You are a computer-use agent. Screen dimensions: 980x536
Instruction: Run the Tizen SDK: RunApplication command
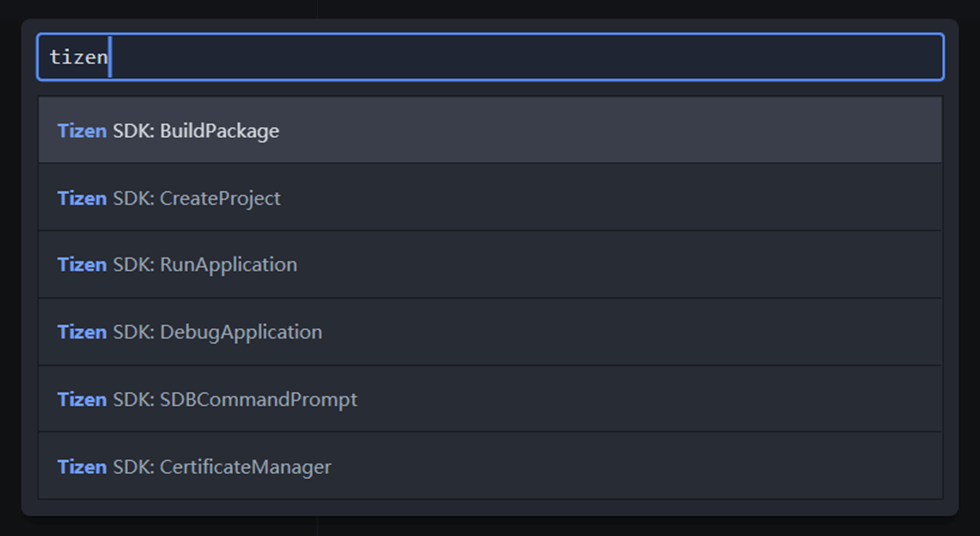pyautogui.click(x=490, y=264)
